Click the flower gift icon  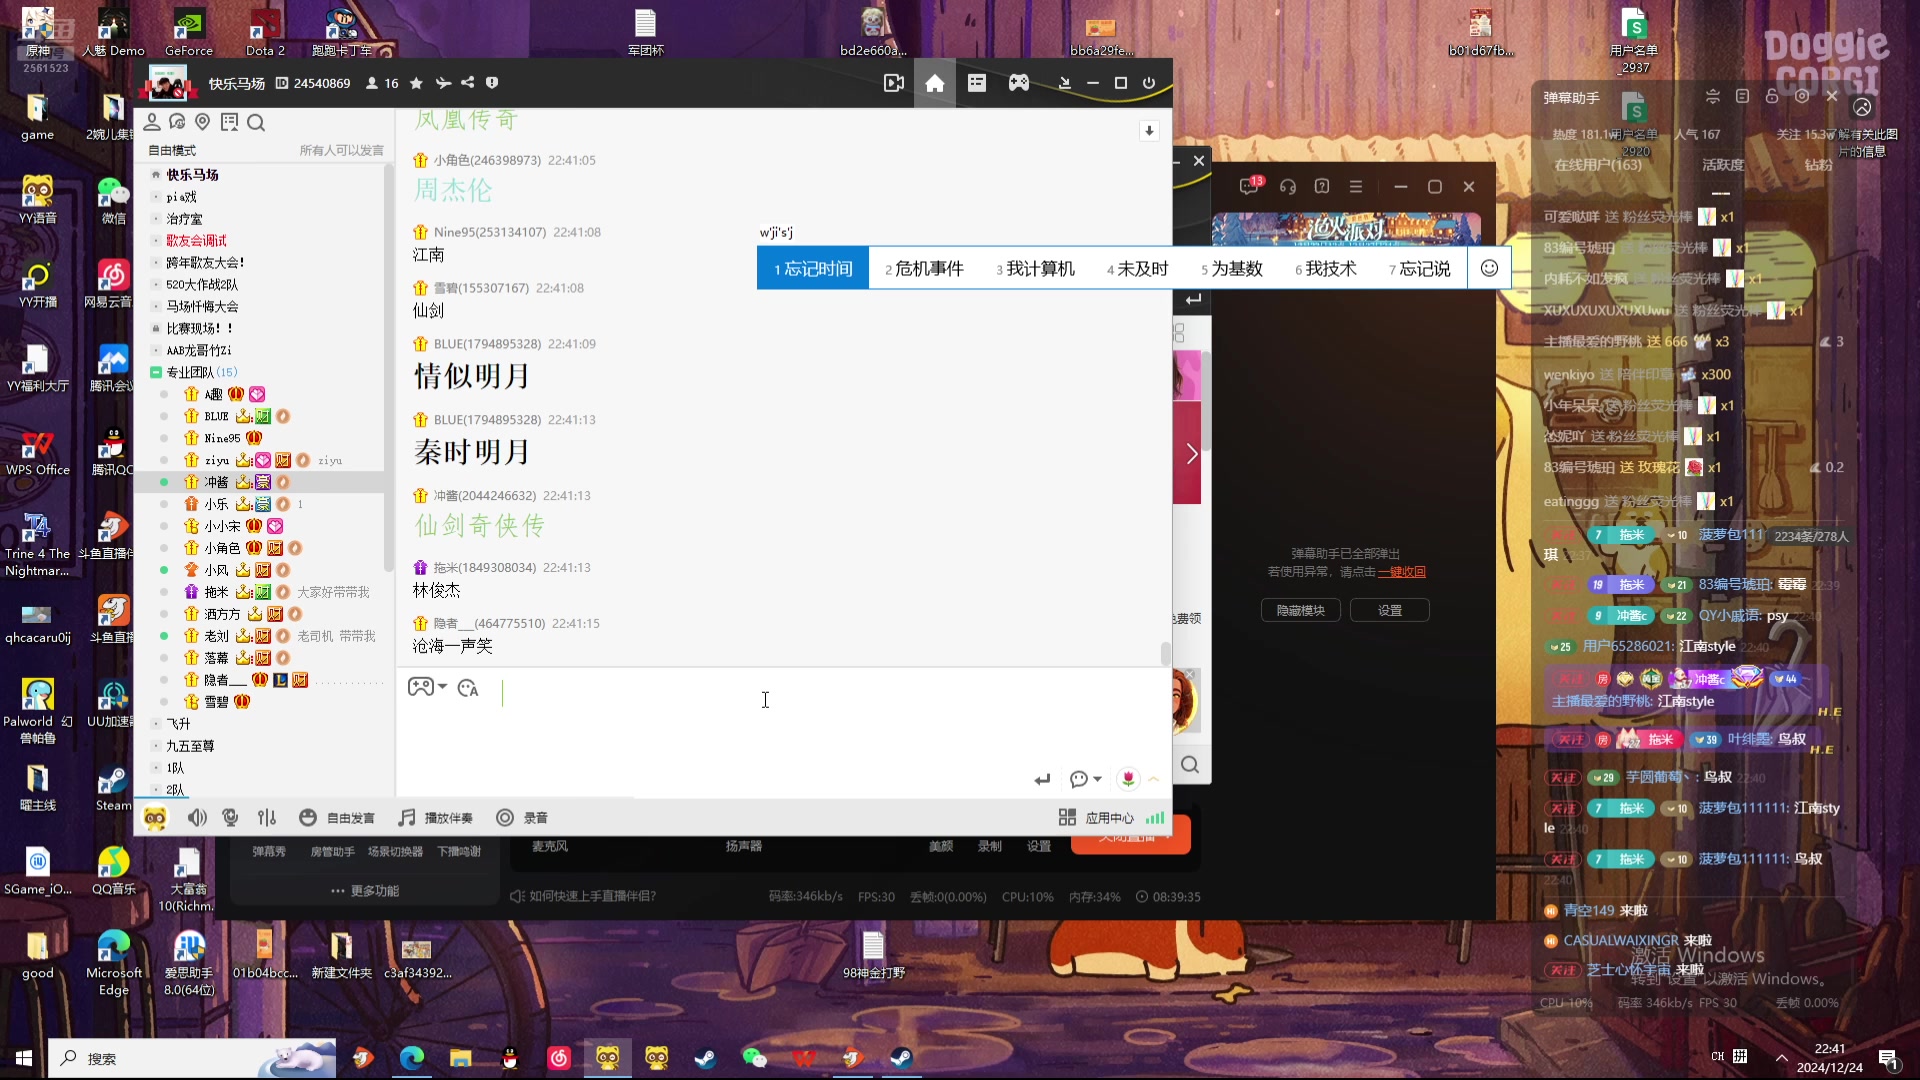(x=1128, y=779)
